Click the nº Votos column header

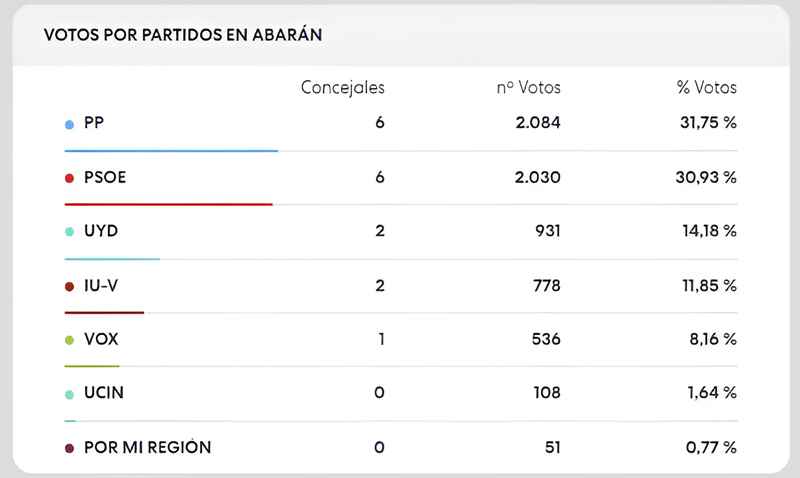coord(528,88)
